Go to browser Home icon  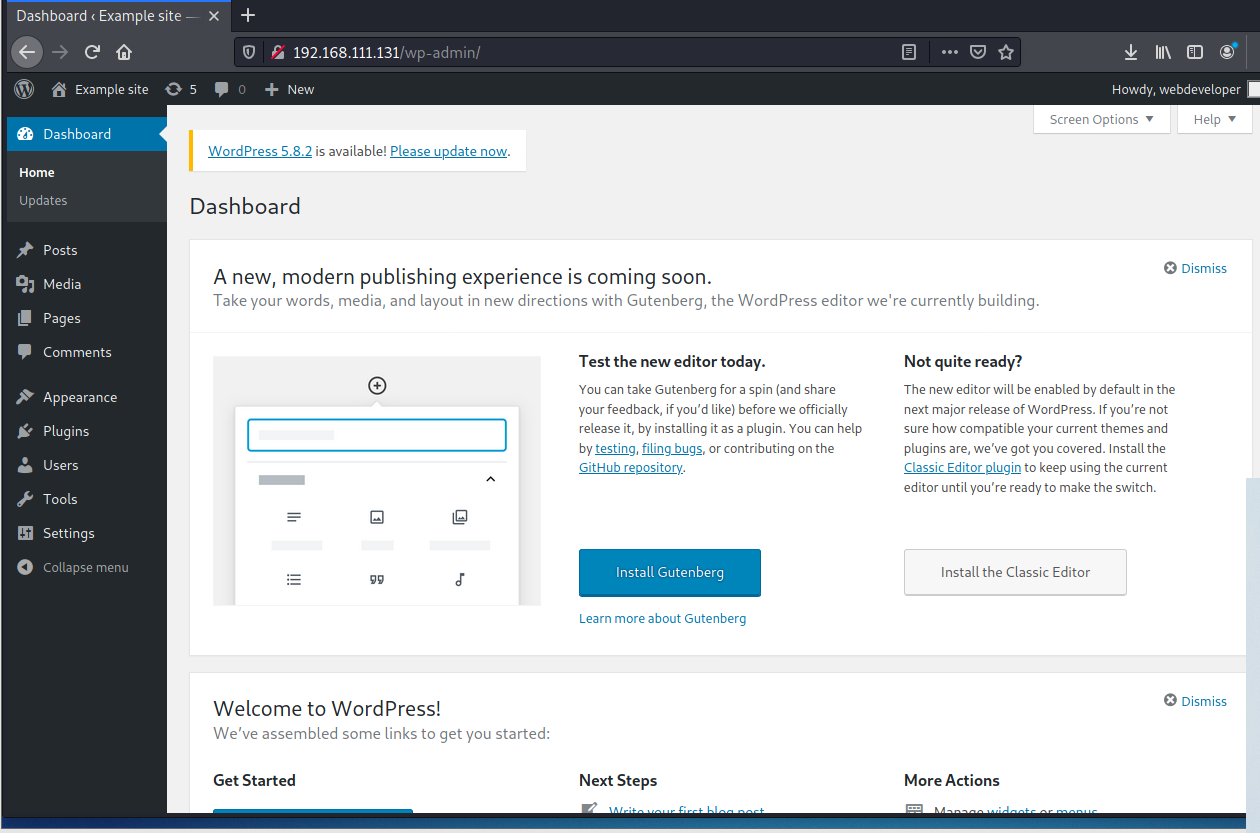coord(124,52)
